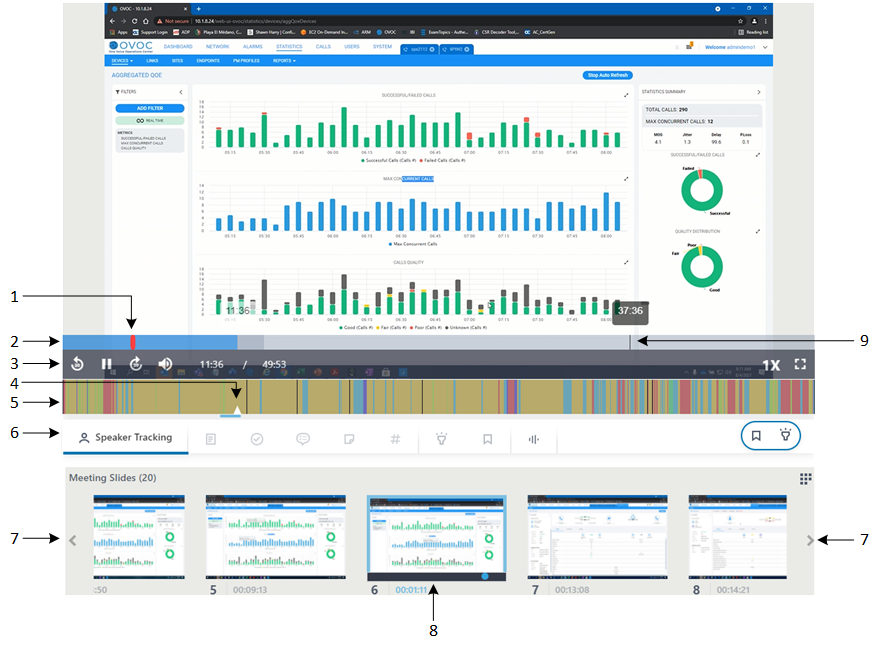Open the transcript document icon tab
This screenshot has height=651, width=879.
coord(211,438)
